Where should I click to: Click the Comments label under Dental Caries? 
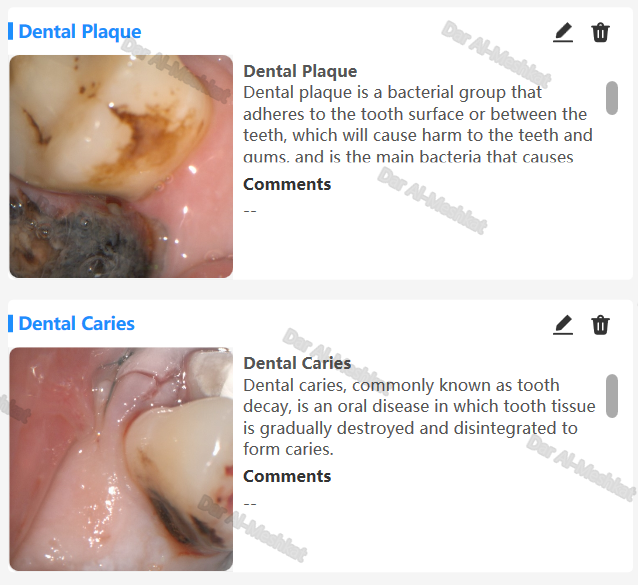pos(287,476)
